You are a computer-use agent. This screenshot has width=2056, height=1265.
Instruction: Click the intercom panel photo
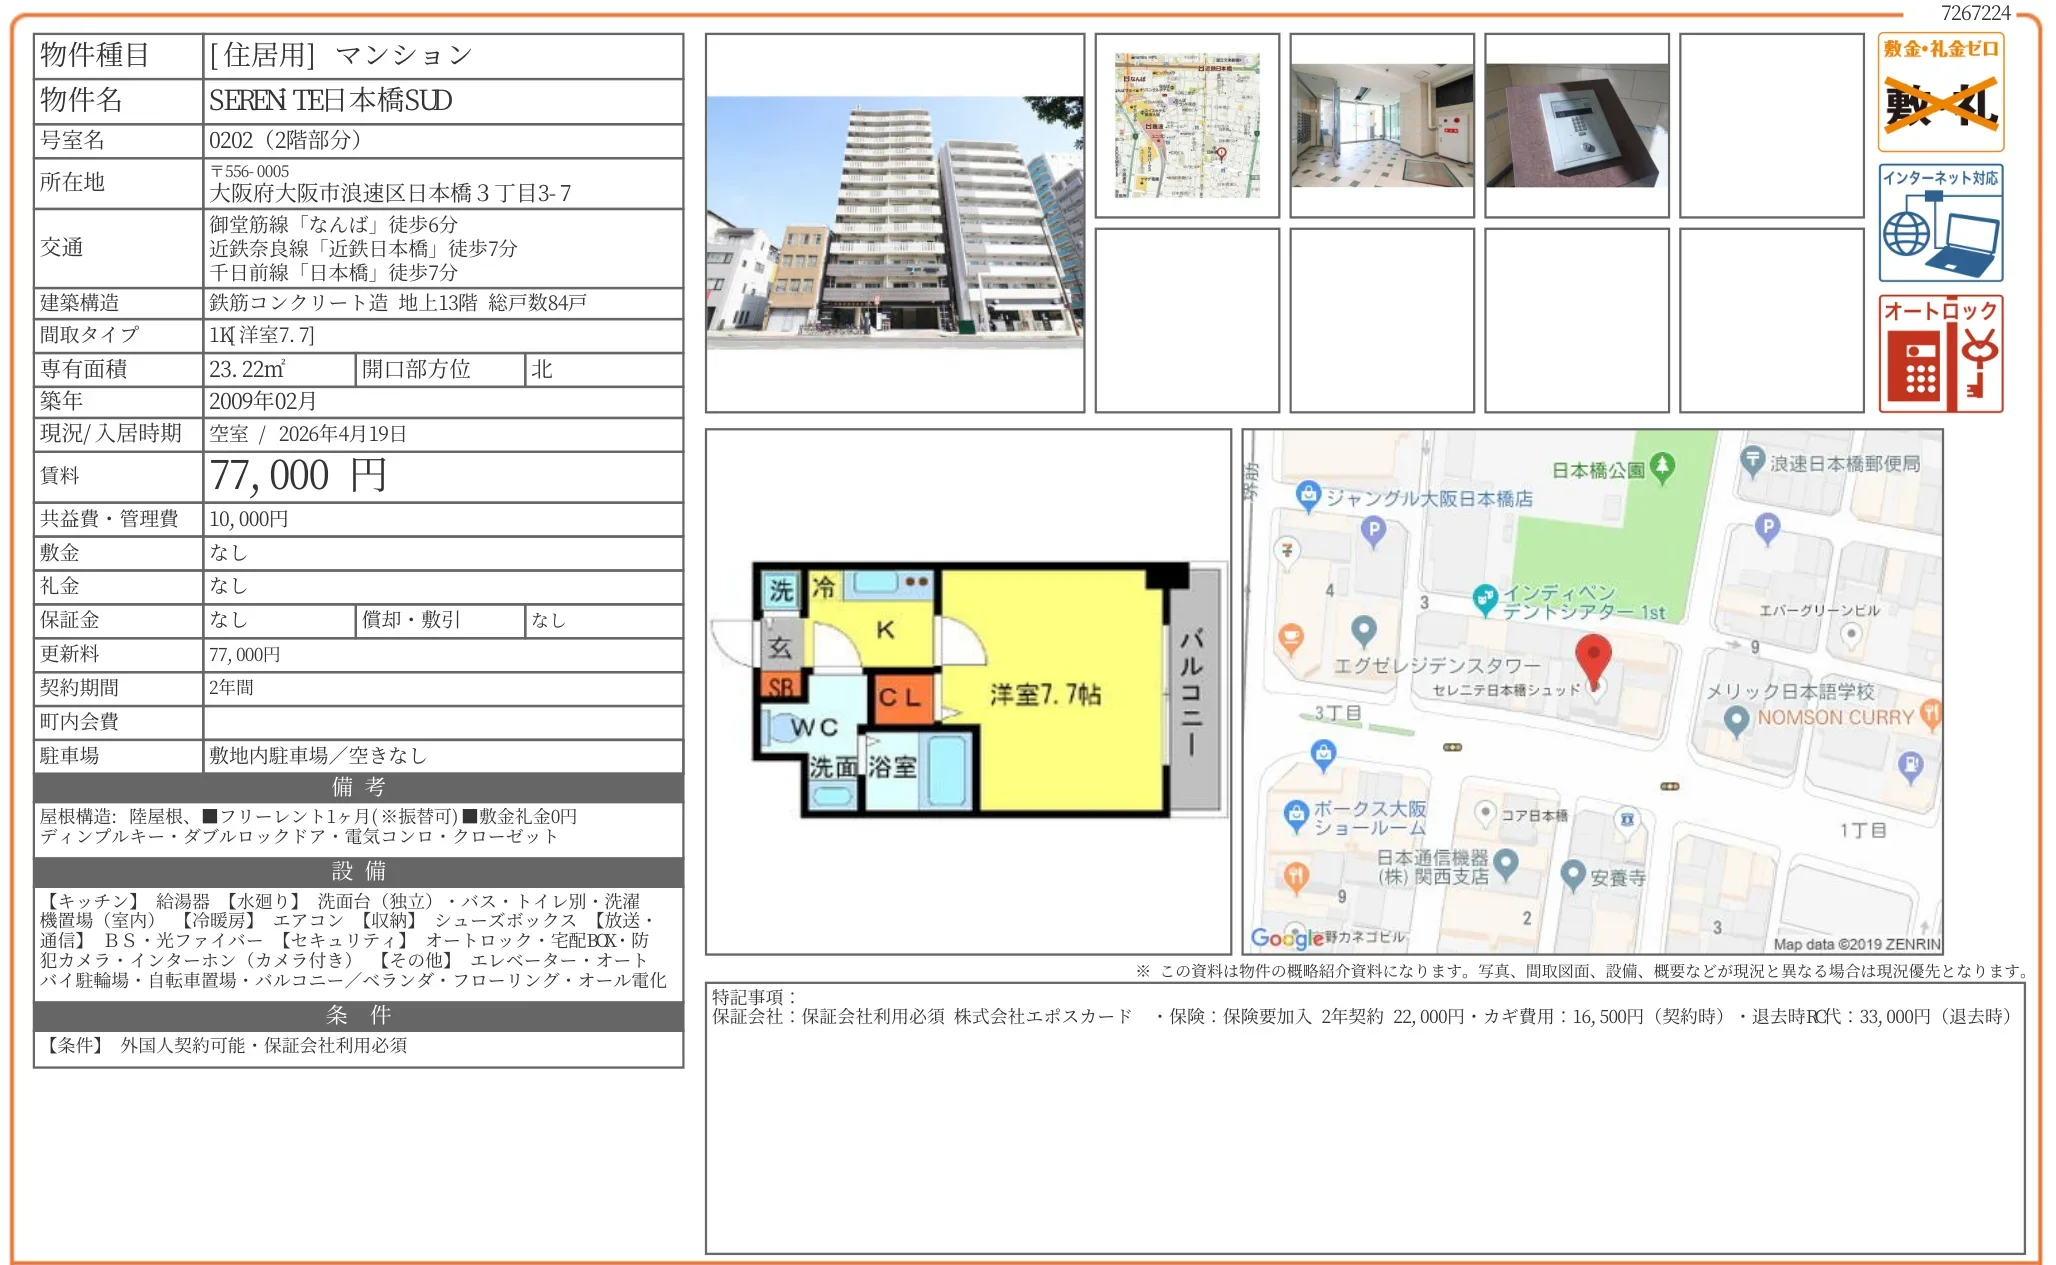click(x=1578, y=125)
